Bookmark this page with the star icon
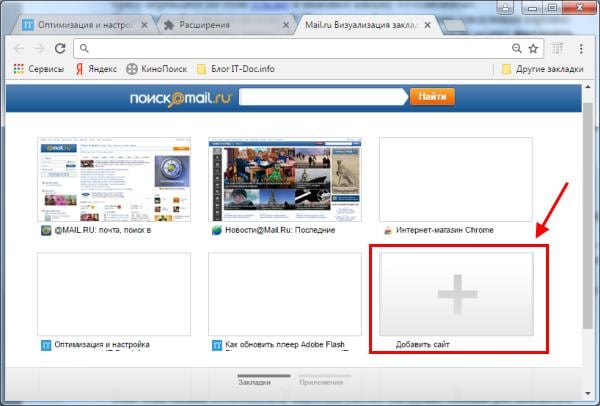The height and width of the screenshot is (406, 600). click(x=533, y=48)
